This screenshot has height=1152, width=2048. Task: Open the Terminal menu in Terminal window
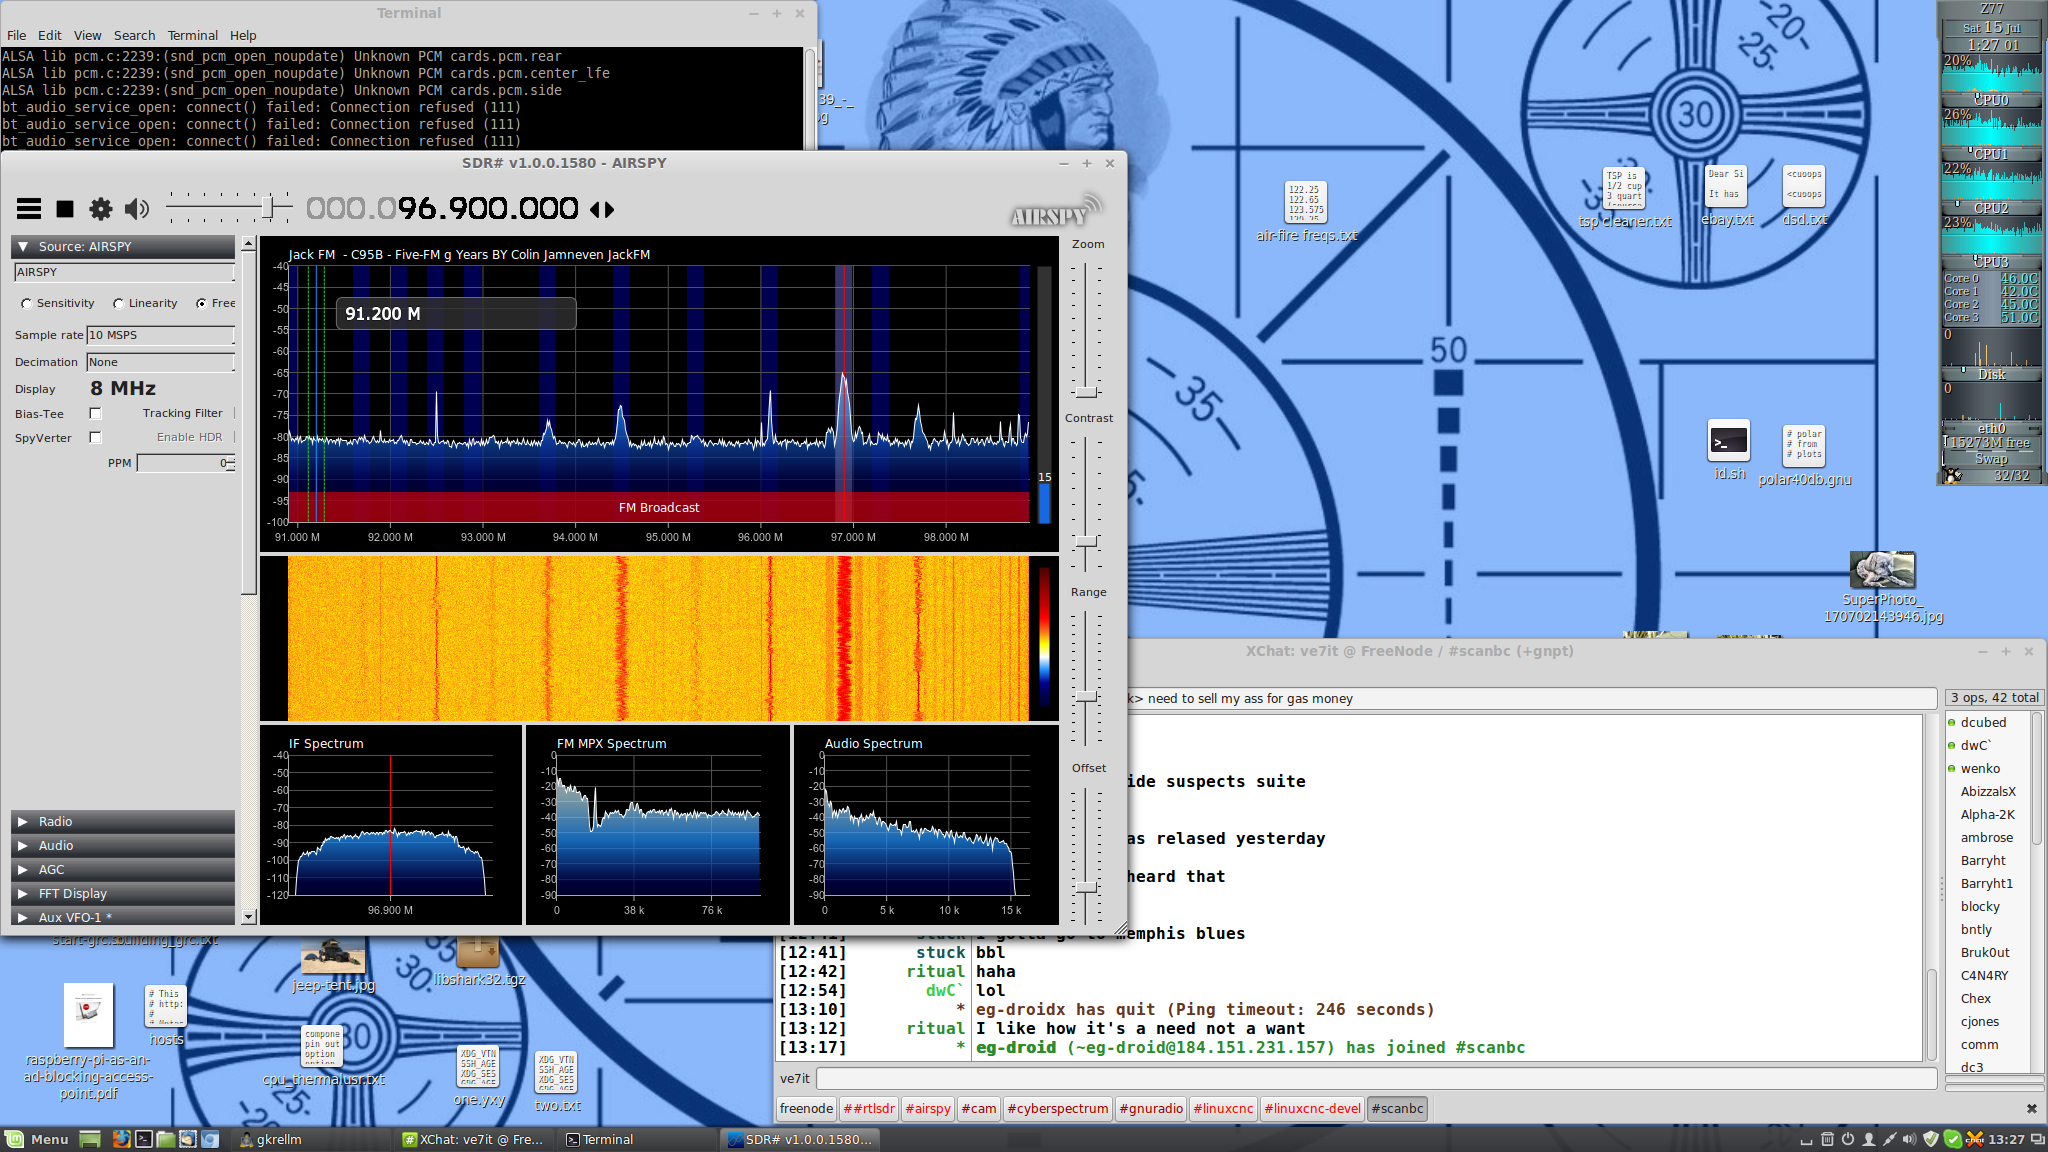[x=193, y=35]
